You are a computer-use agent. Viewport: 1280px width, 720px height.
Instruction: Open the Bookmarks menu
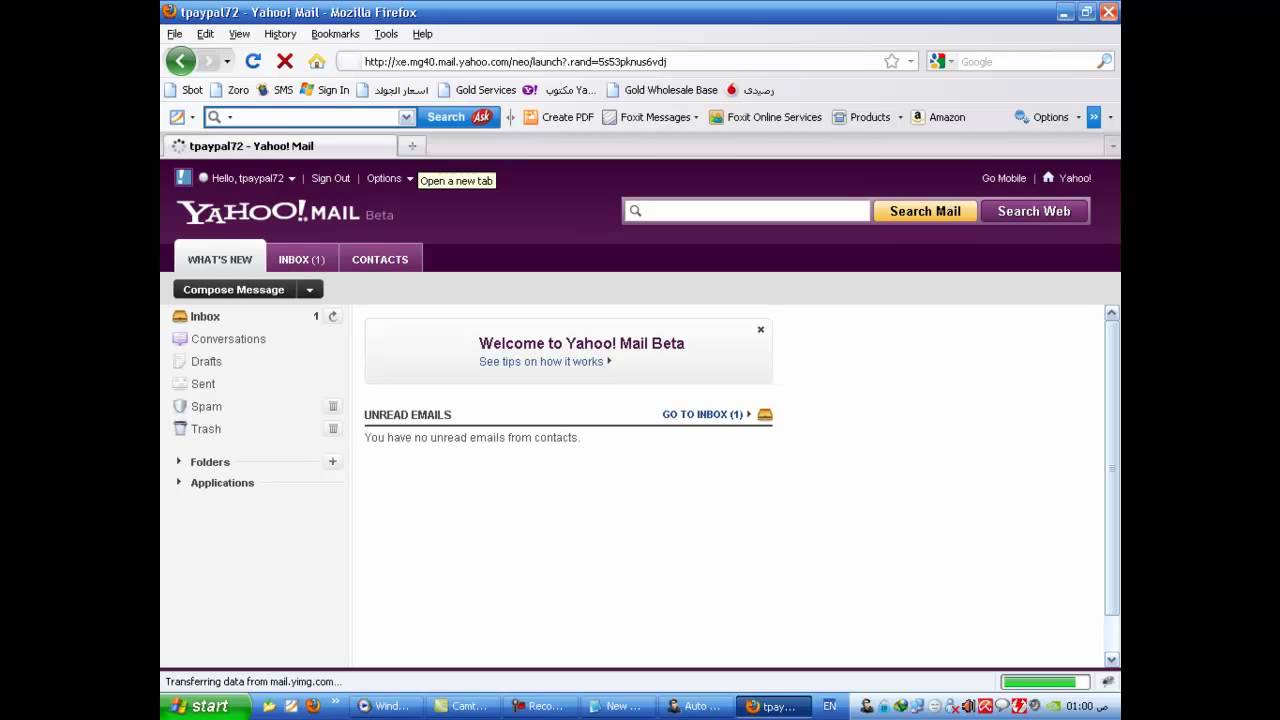[335, 34]
